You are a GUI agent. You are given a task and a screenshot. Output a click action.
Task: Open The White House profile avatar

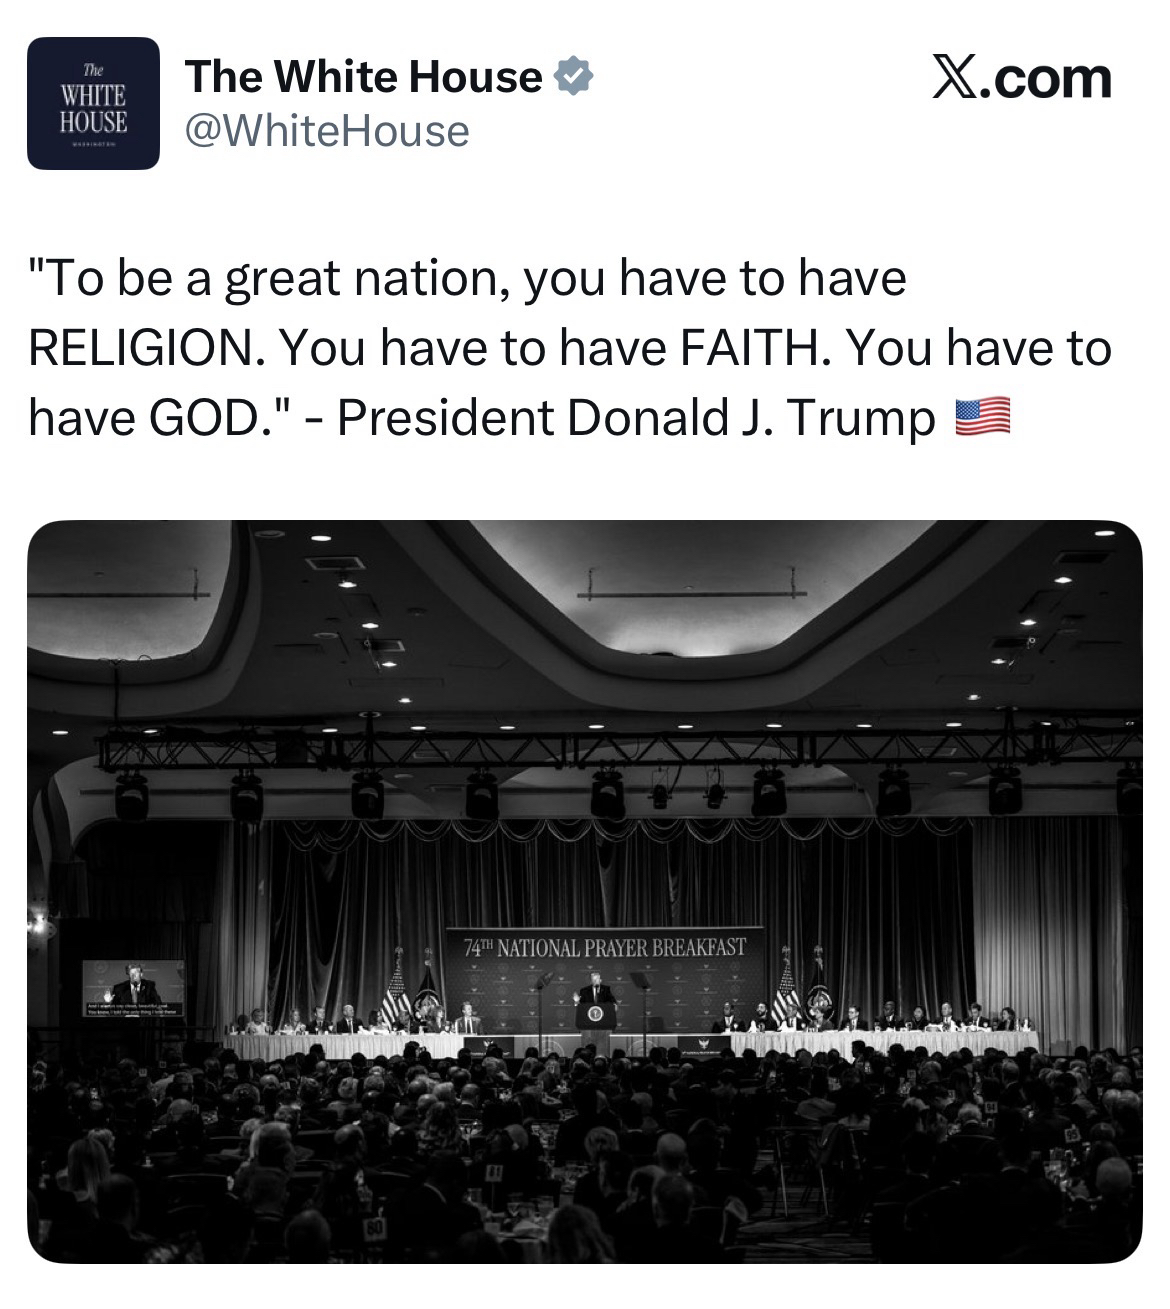93,103
